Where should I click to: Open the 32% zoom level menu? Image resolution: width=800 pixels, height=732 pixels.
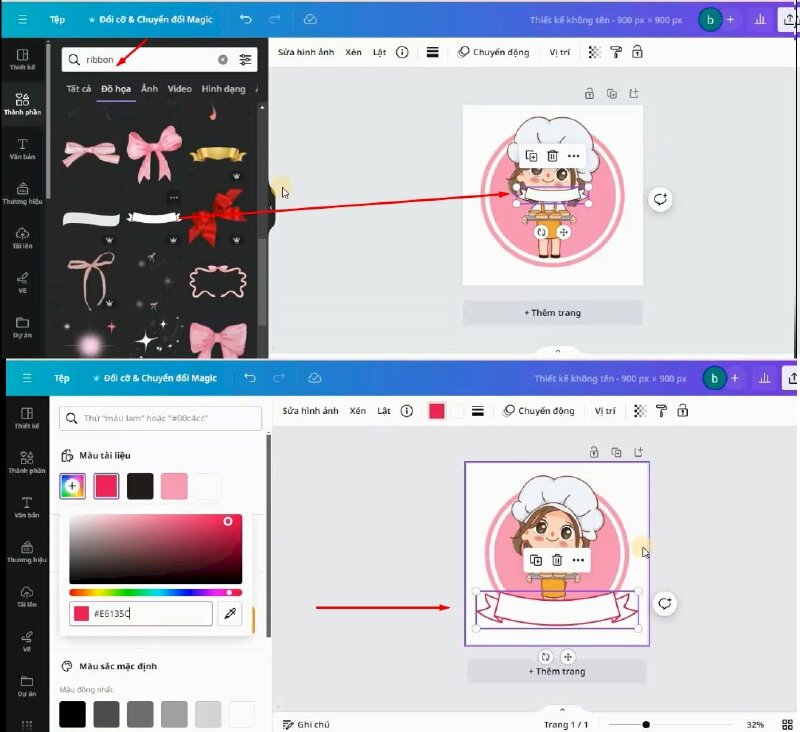coord(755,724)
